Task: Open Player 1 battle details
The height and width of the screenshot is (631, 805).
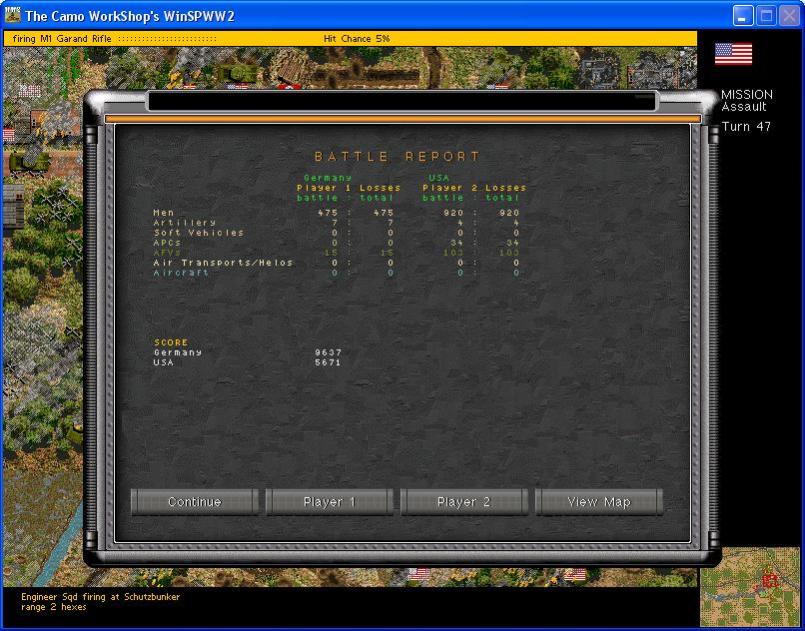Action: [329, 502]
